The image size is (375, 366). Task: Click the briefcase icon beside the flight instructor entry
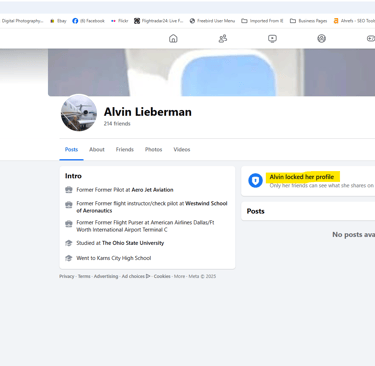click(x=69, y=204)
